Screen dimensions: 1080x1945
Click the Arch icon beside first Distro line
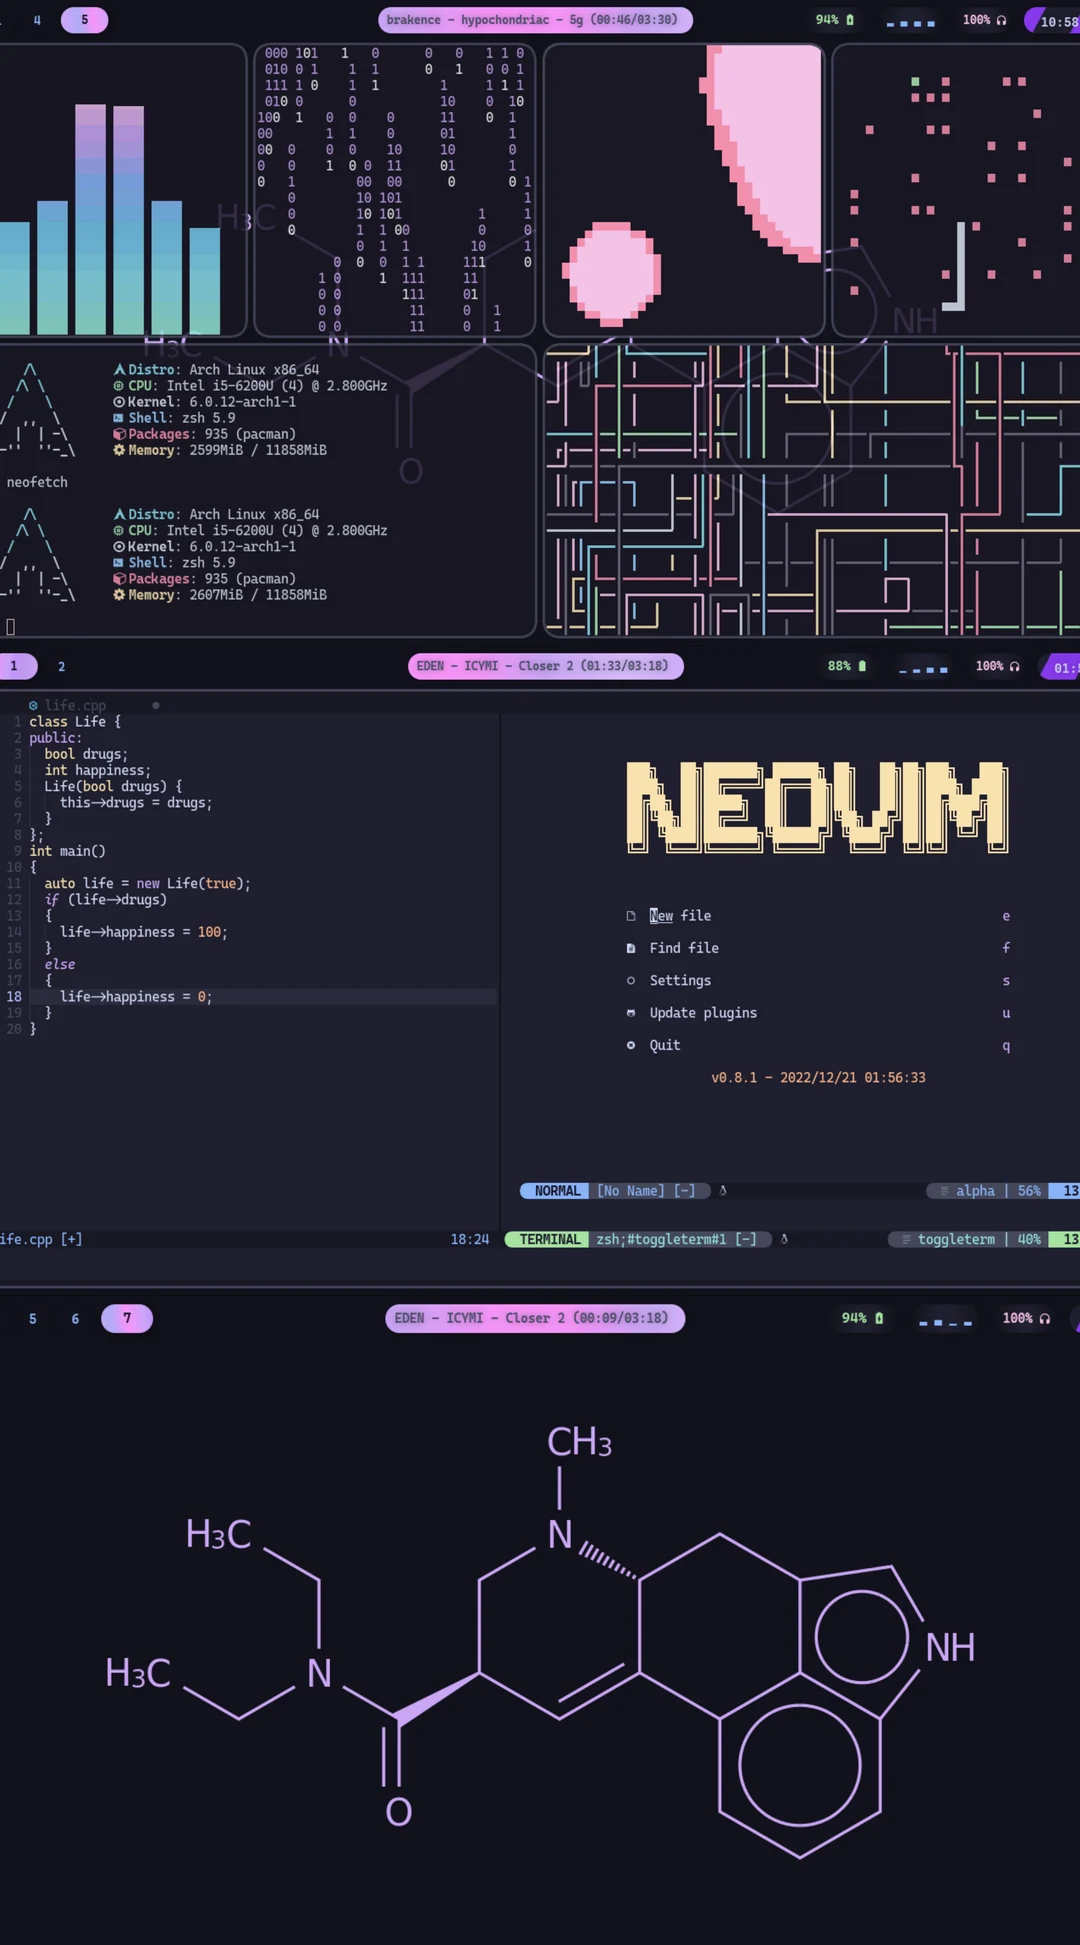(119, 370)
